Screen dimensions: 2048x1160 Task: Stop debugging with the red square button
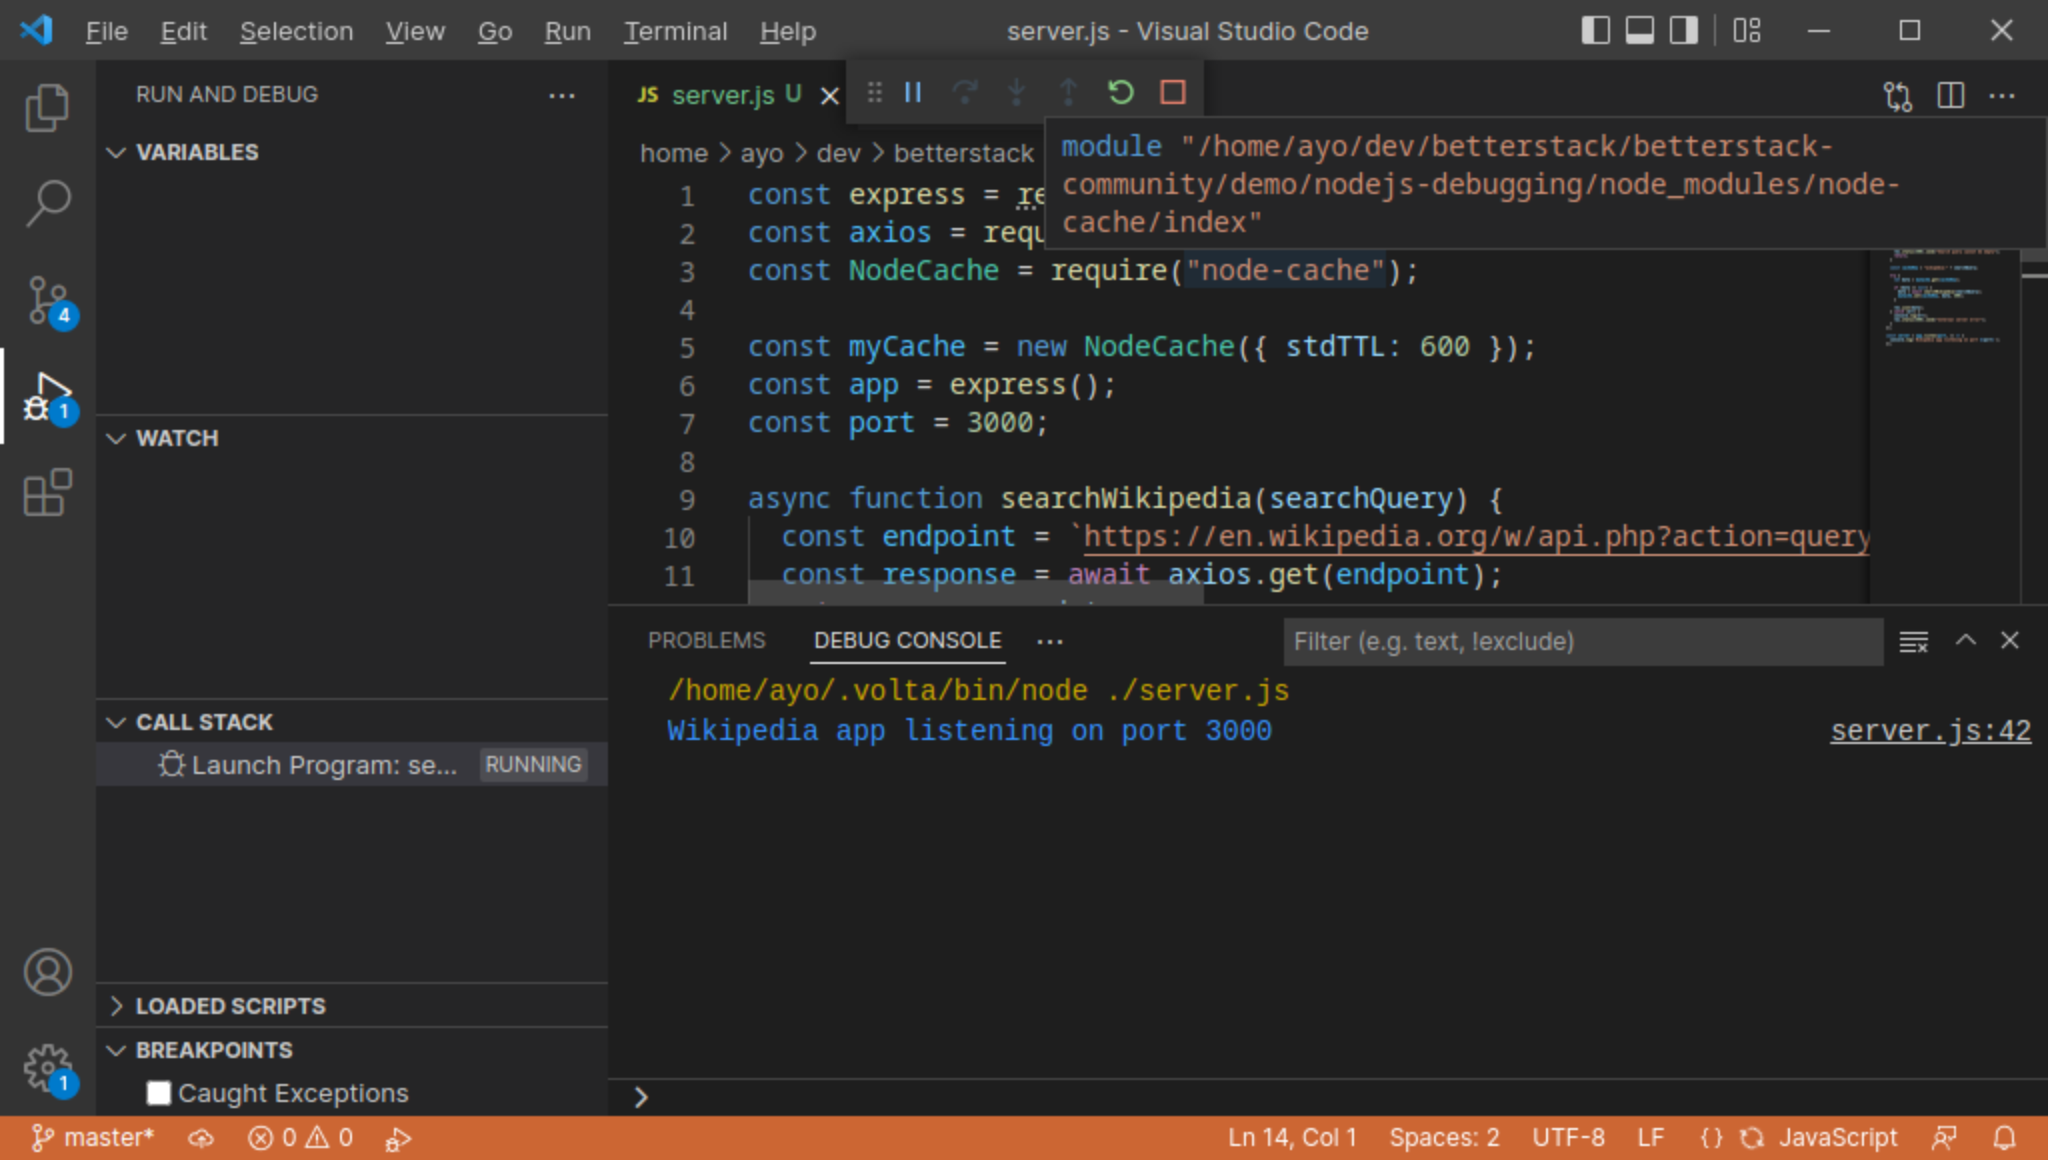click(x=1173, y=92)
